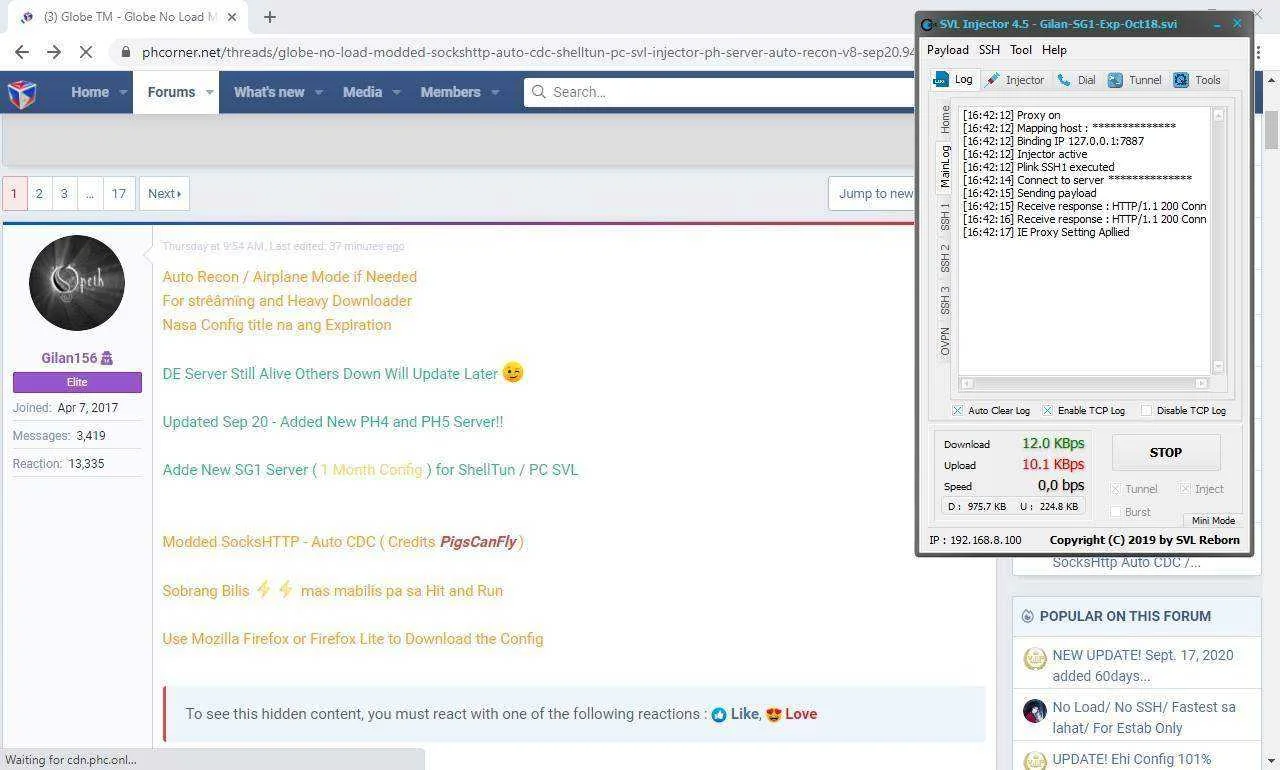
Task: Click the log horizontal scrollbar
Action: tap(1084, 383)
